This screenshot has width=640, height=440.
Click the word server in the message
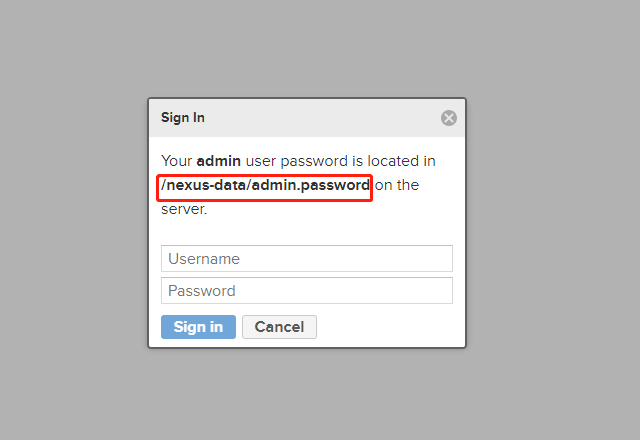(x=181, y=210)
